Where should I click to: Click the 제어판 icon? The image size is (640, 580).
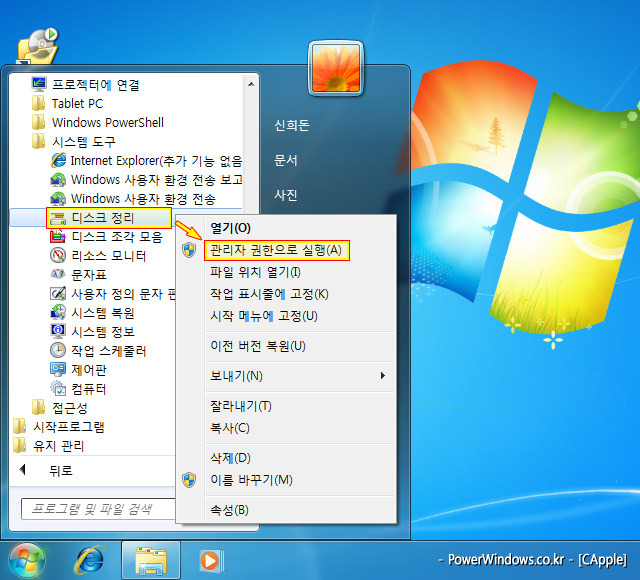(x=58, y=369)
